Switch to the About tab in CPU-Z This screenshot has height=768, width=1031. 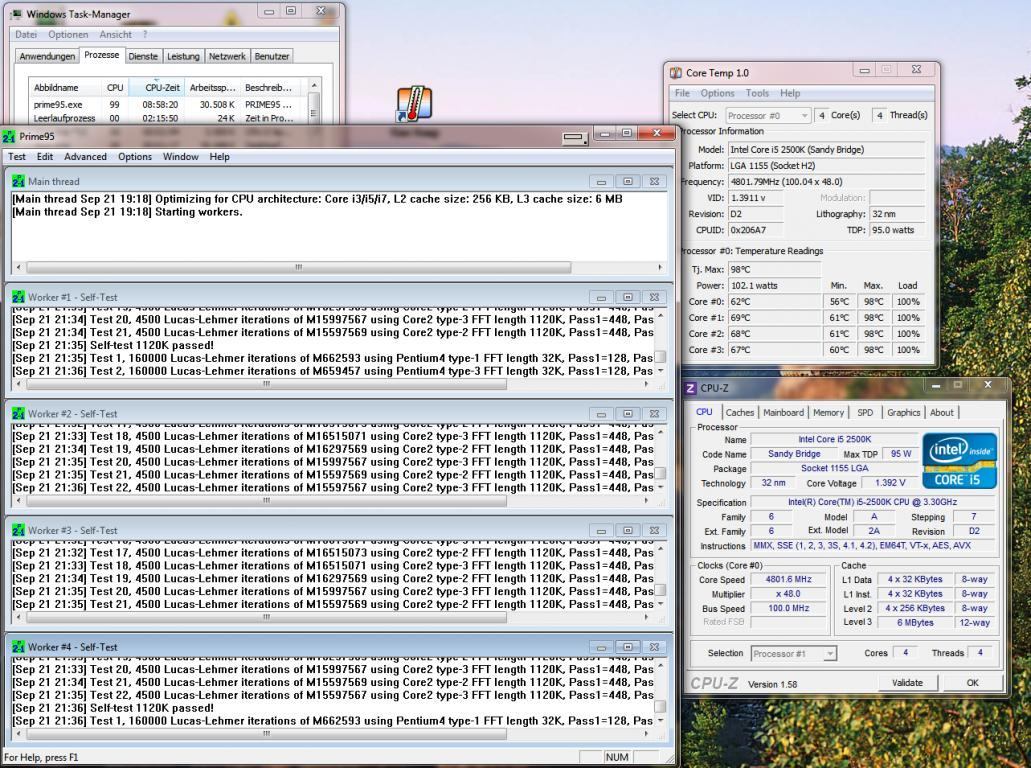(x=942, y=412)
